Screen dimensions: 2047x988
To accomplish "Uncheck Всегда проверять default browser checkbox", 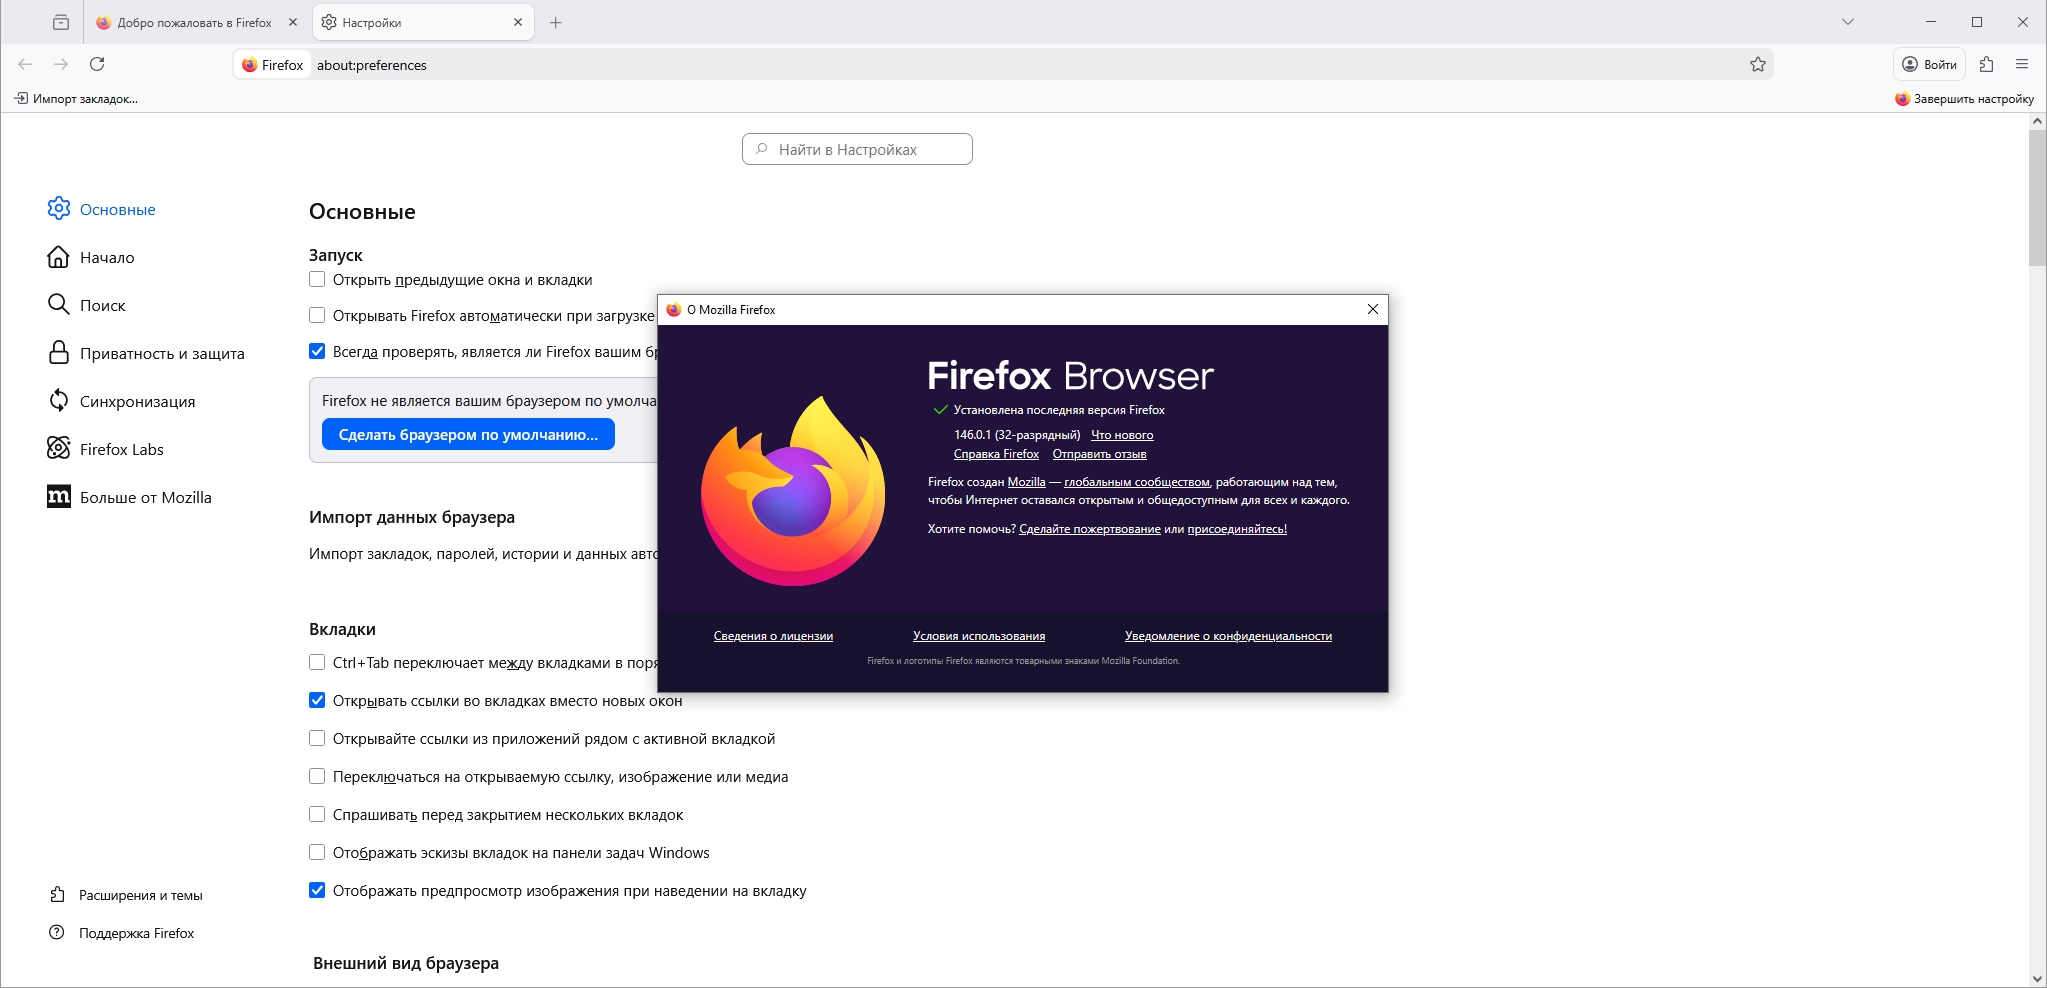I will coord(317,351).
